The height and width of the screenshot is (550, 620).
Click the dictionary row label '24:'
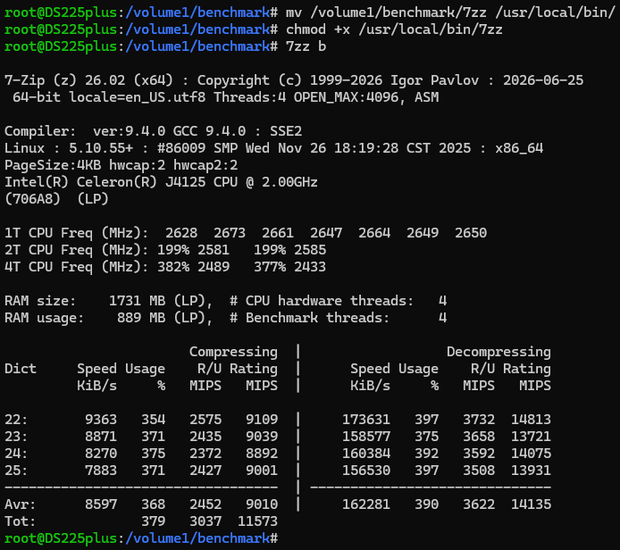pos(16,454)
